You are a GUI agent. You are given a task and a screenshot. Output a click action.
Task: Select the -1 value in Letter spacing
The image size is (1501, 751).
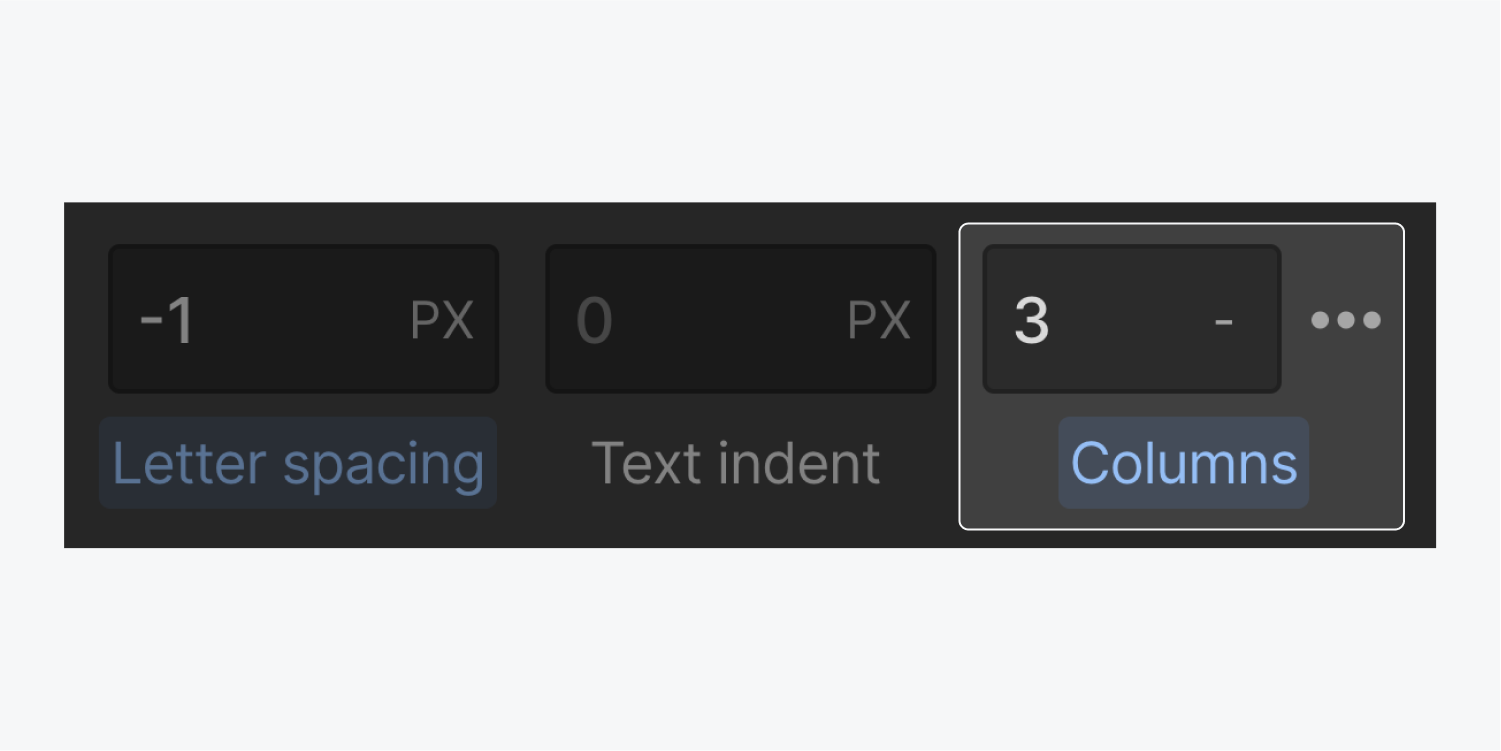coord(167,321)
